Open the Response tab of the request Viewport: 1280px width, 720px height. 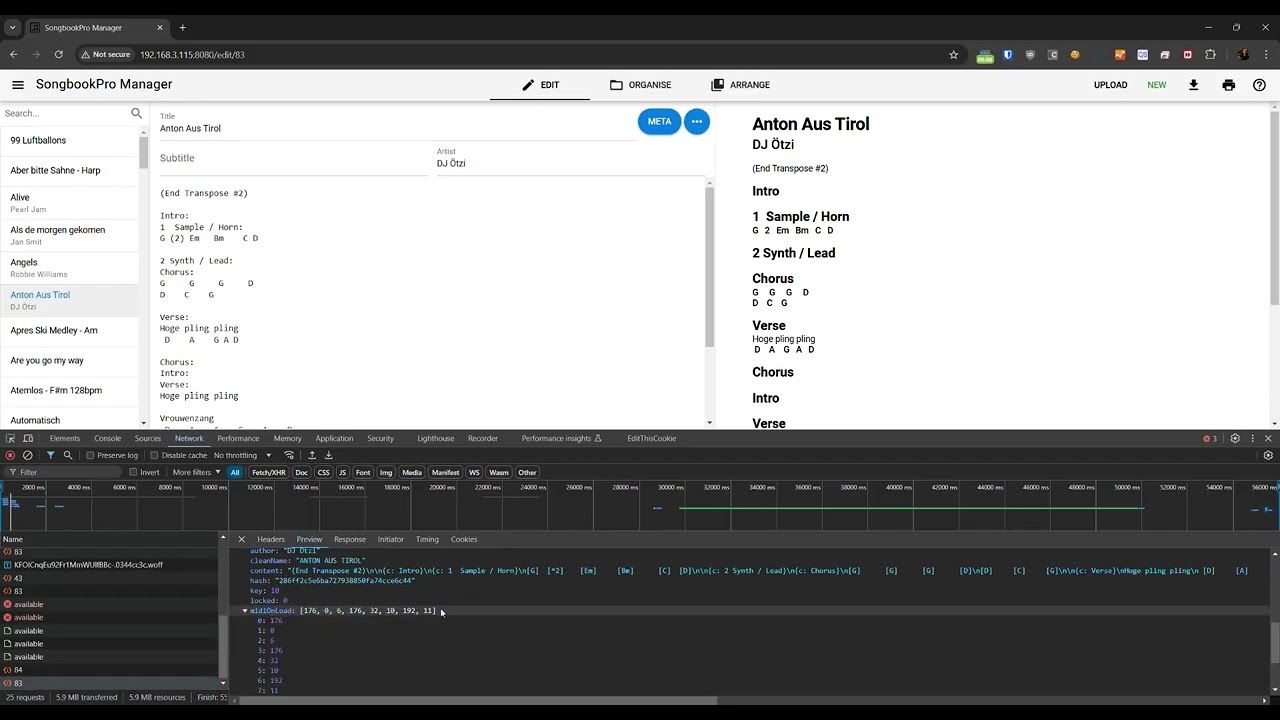[350, 539]
